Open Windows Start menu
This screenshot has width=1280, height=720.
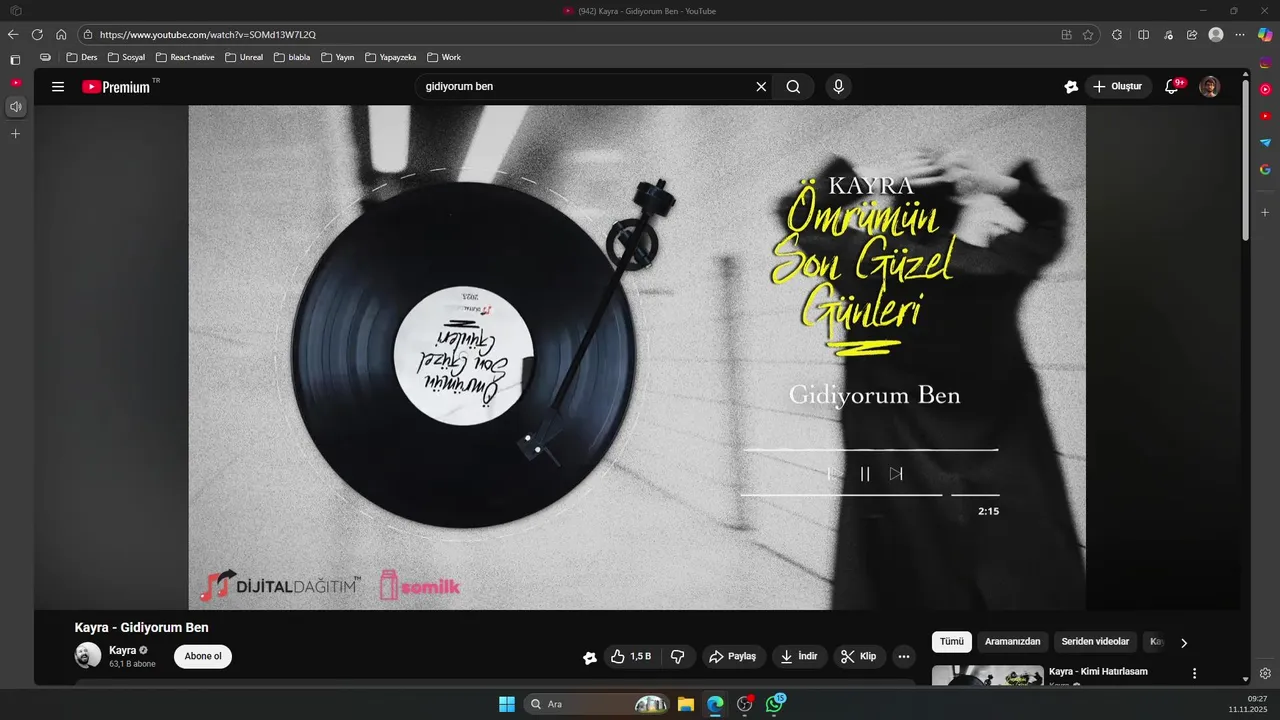507,704
